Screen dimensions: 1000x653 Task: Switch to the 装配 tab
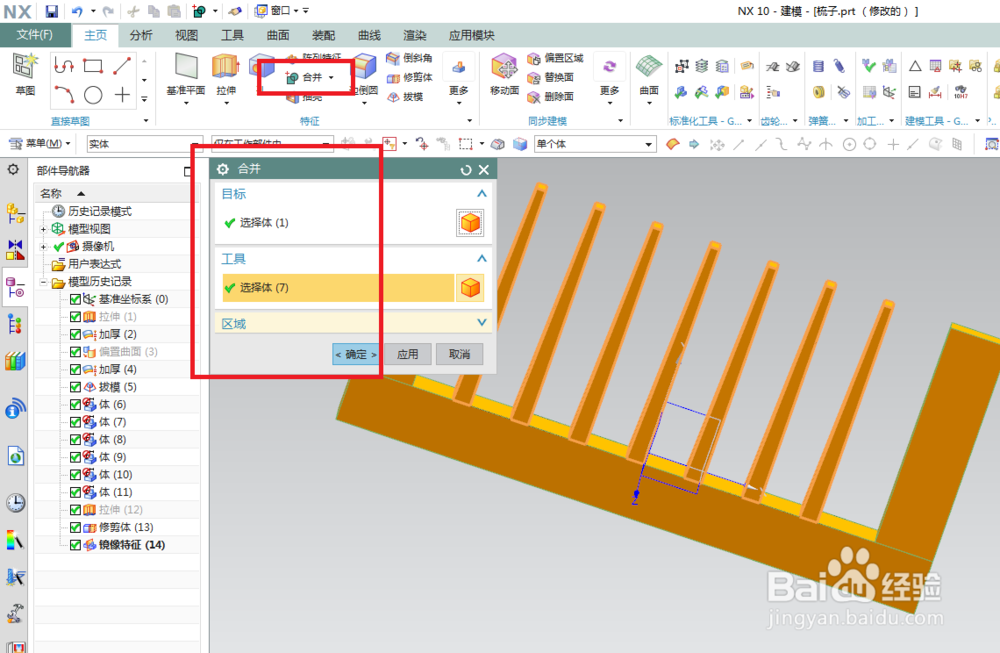pyautogui.click(x=323, y=35)
